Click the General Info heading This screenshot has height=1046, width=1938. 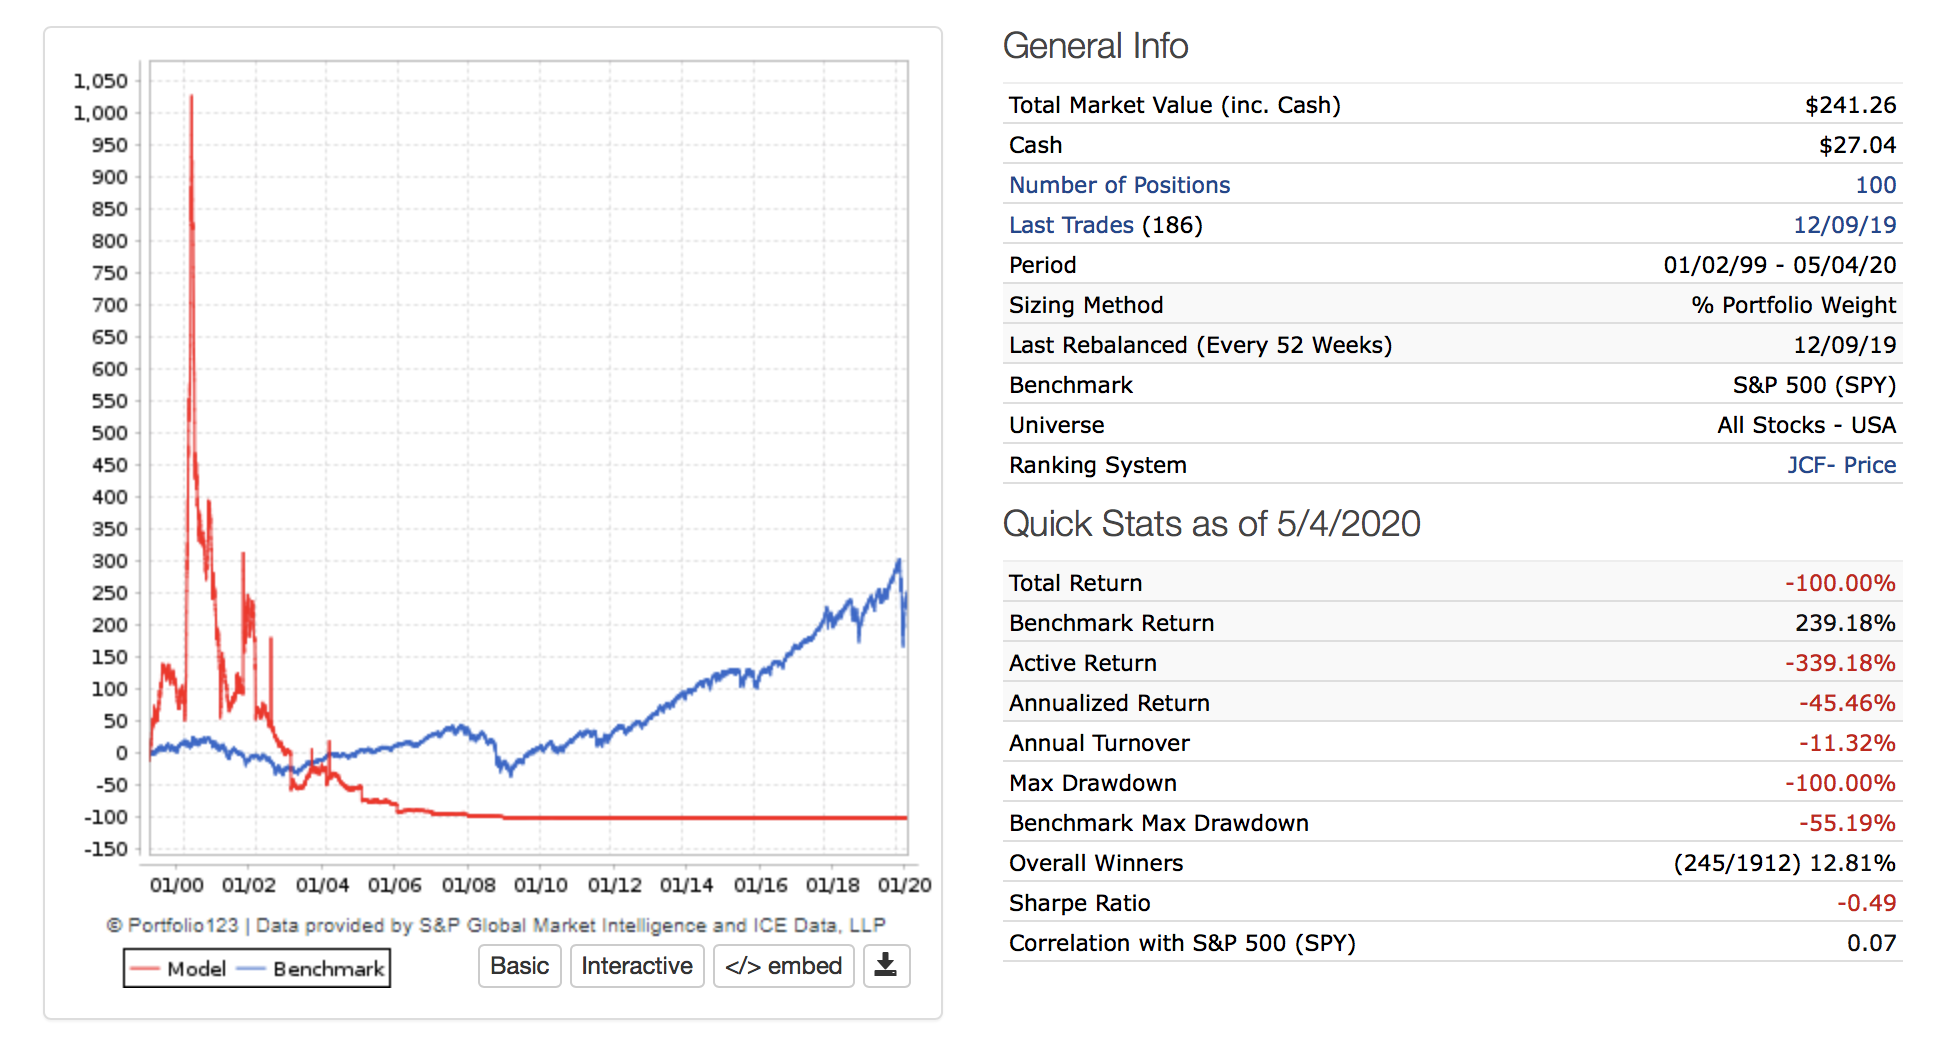point(1095,46)
